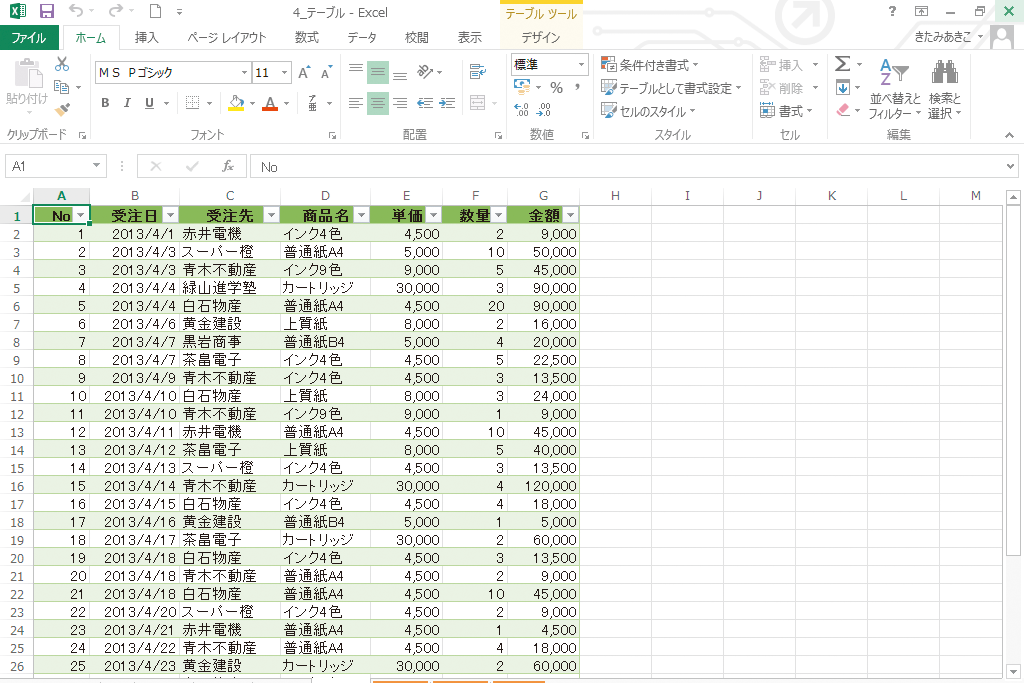This screenshot has width=1024, height=683.
Task: Click the Save icon in quick access toolbar
Action: point(46,11)
